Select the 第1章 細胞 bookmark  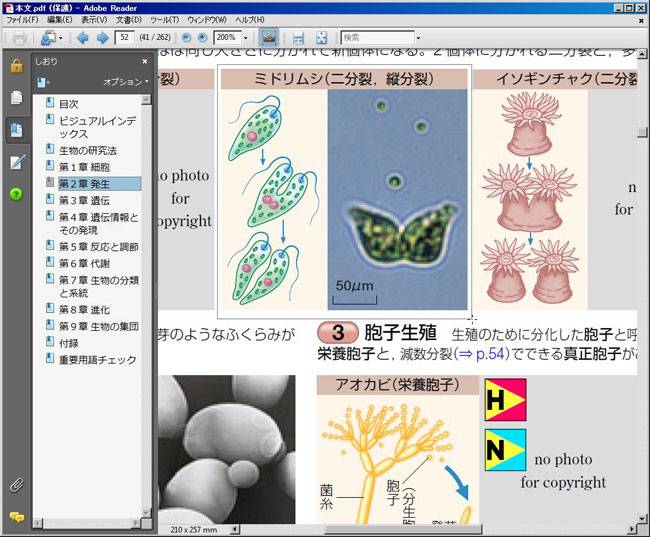coord(84,167)
